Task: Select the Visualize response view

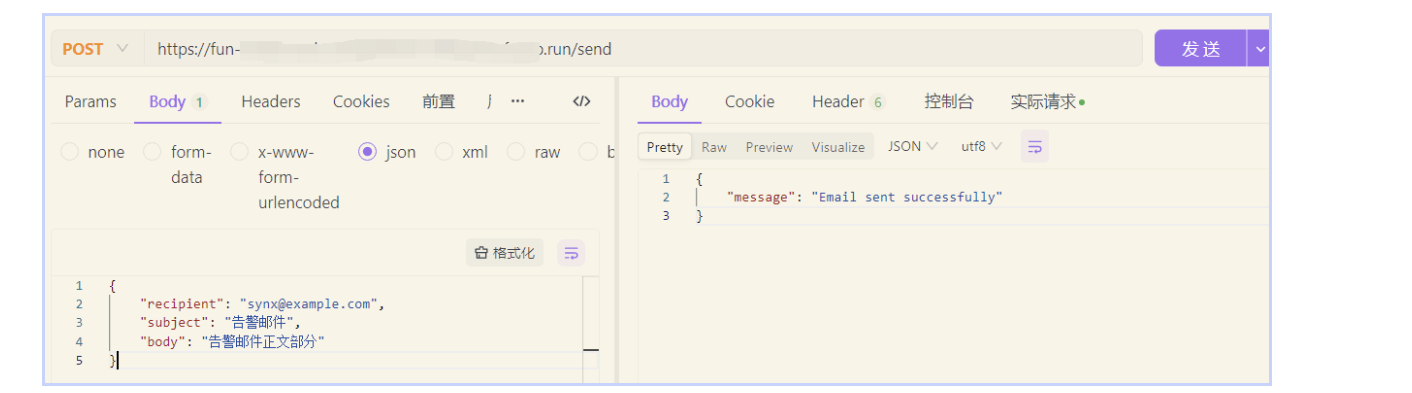Action: pos(838,147)
